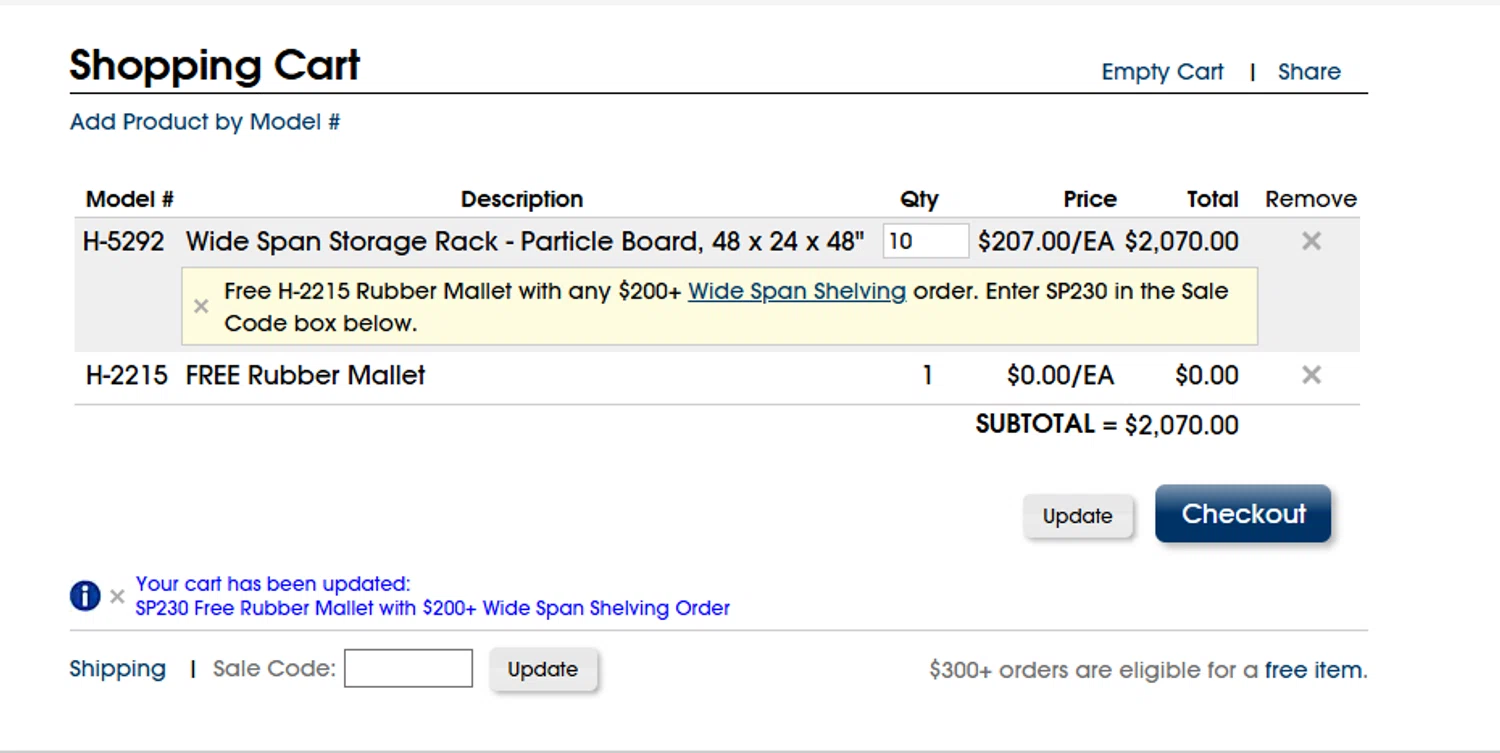Viewport: 1500px width, 753px height.
Task: Click the H-2215 model number
Action: 127,375
